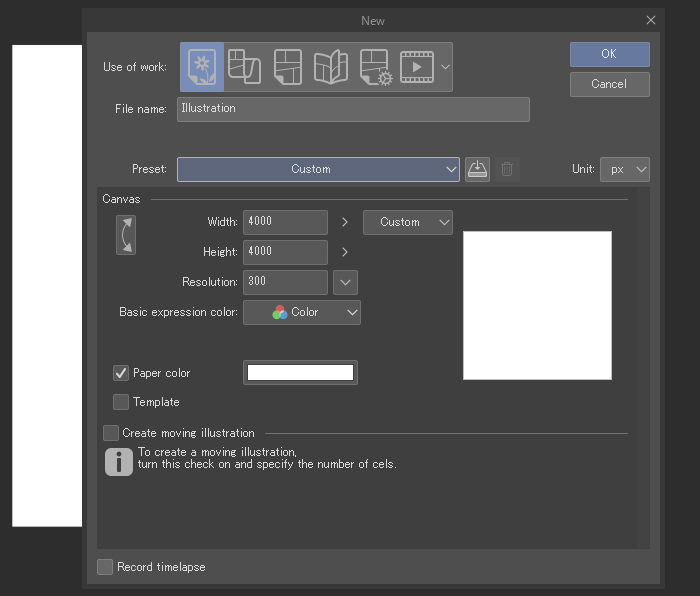Disable the Paper color checkbox
The height and width of the screenshot is (596, 700).
point(121,373)
